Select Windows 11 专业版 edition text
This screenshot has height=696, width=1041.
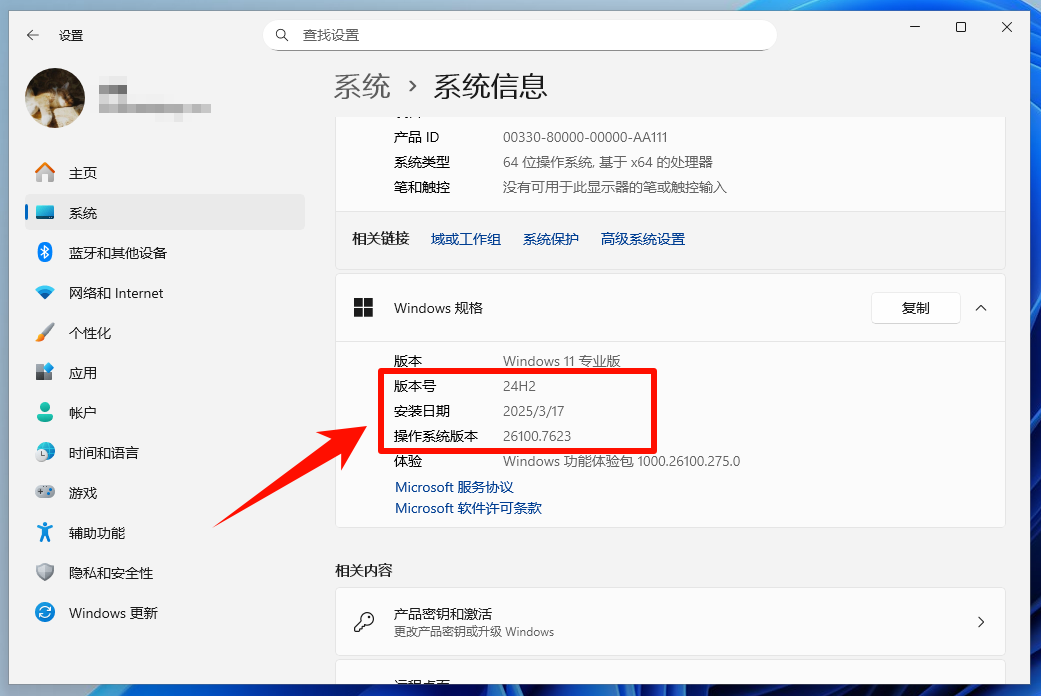562,361
